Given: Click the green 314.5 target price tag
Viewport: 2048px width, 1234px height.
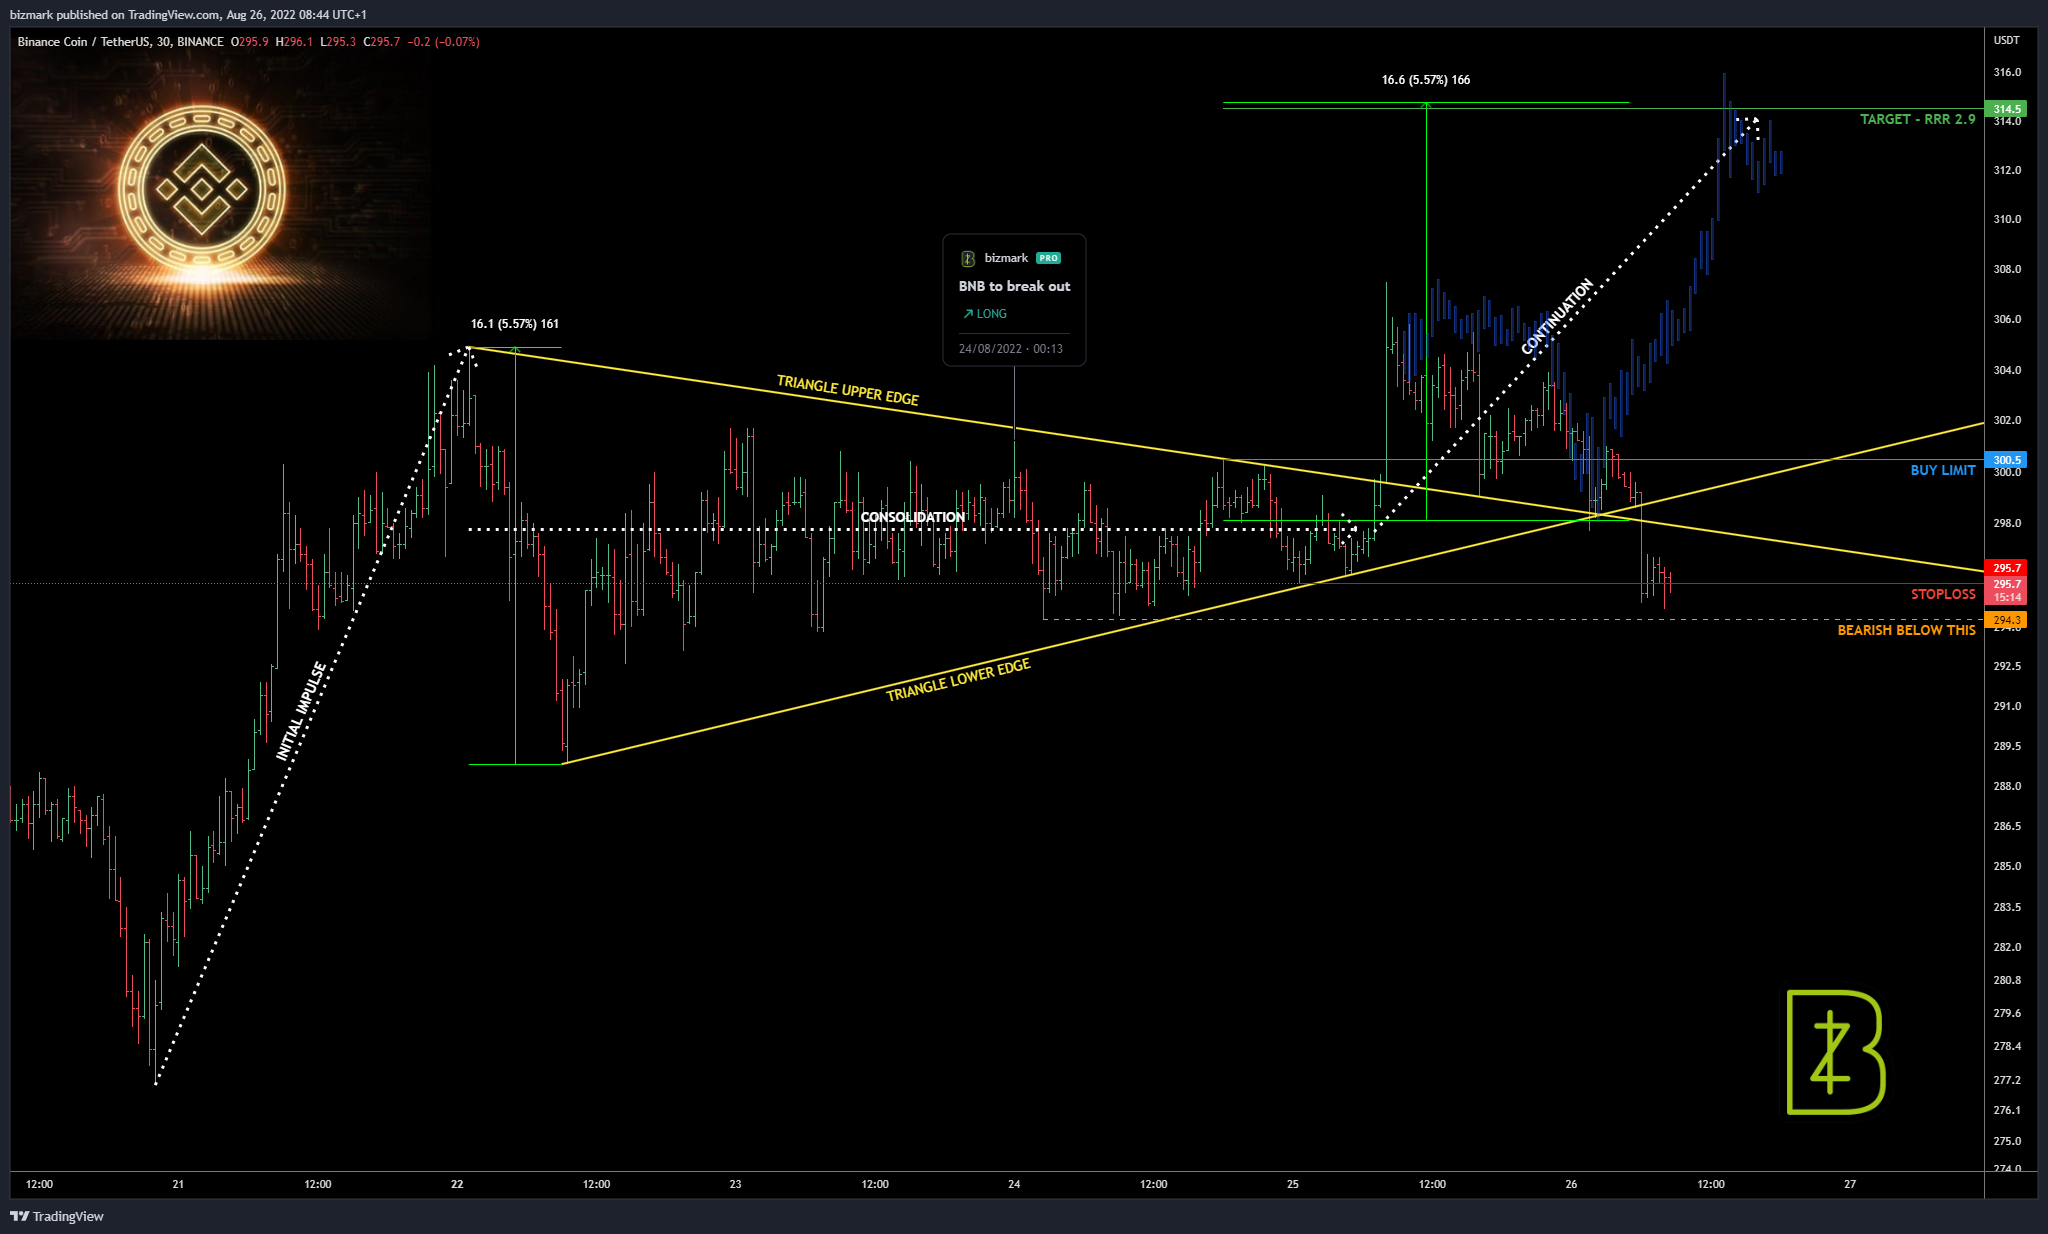Looking at the screenshot, I should click(x=2007, y=109).
